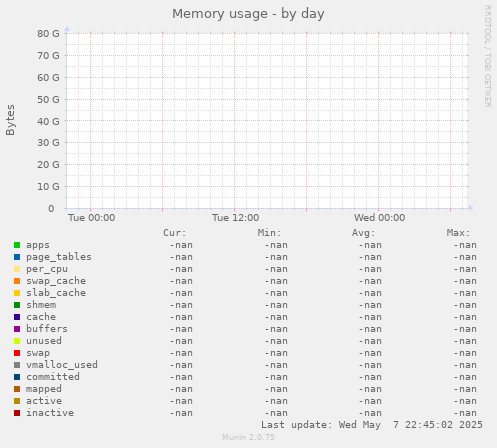Click the 'unused' legend label

tap(44, 341)
